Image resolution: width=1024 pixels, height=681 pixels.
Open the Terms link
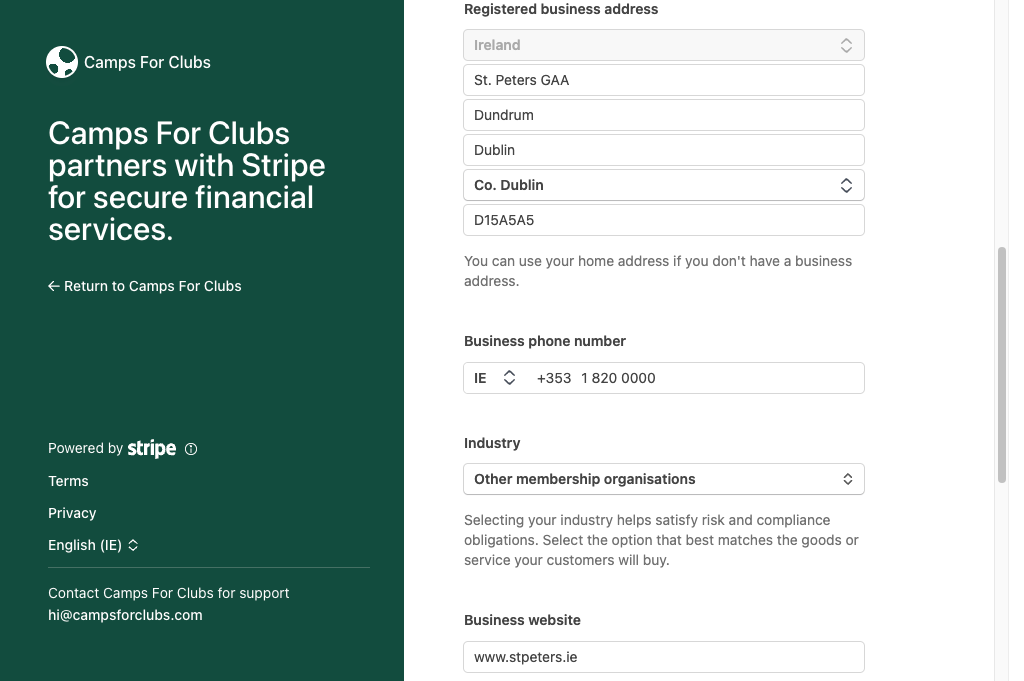click(68, 481)
